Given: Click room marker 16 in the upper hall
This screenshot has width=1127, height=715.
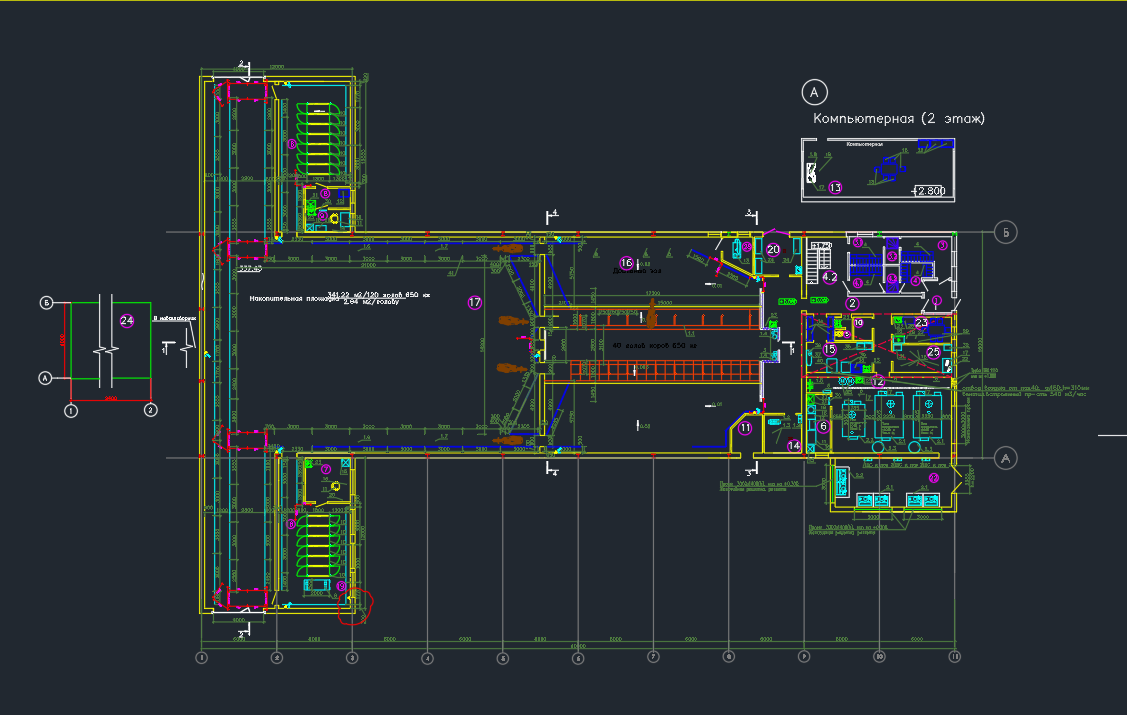Looking at the screenshot, I should [626, 263].
